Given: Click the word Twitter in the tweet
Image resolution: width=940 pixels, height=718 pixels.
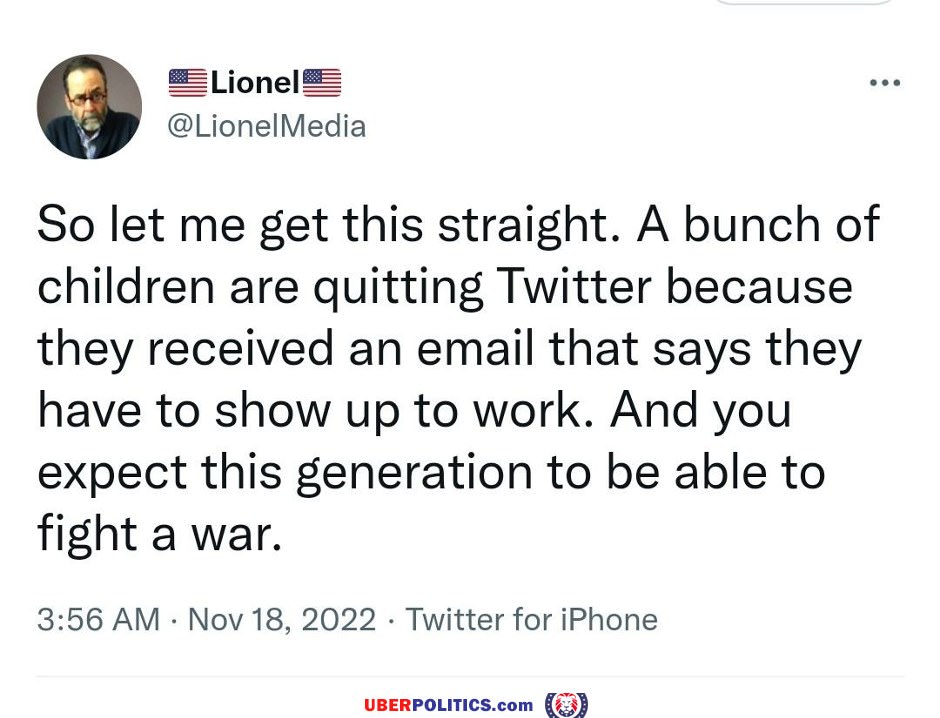Looking at the screenshot, I should 574,286.
